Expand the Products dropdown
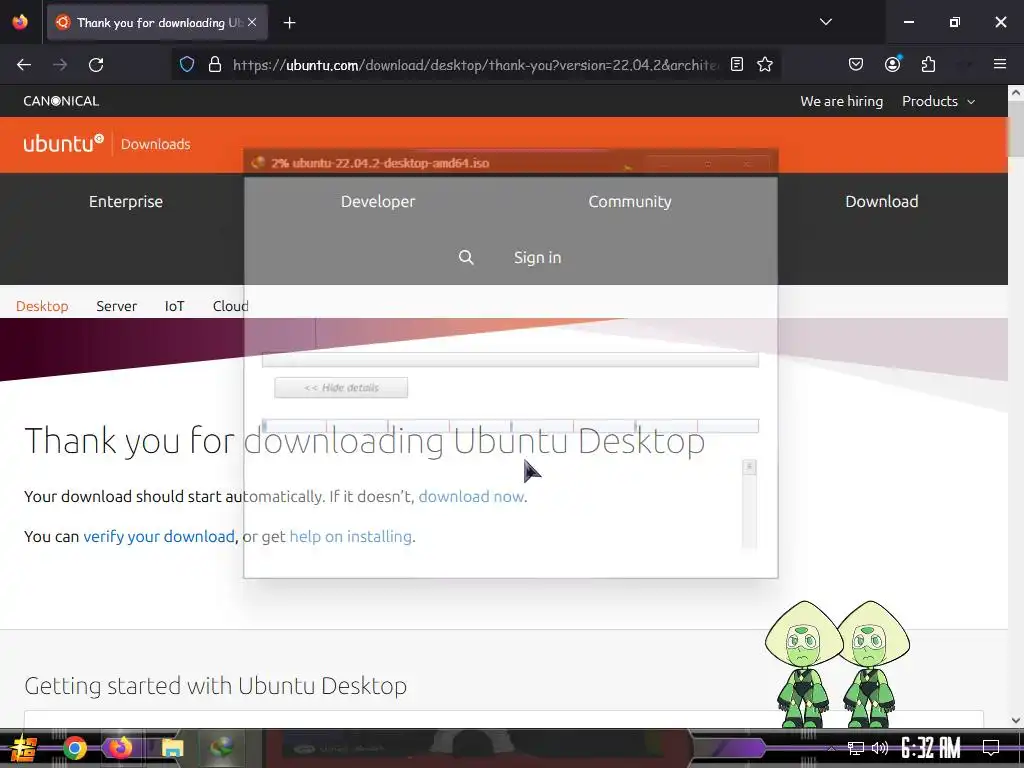The image size is (1024, 768). [x=938, y=101]
